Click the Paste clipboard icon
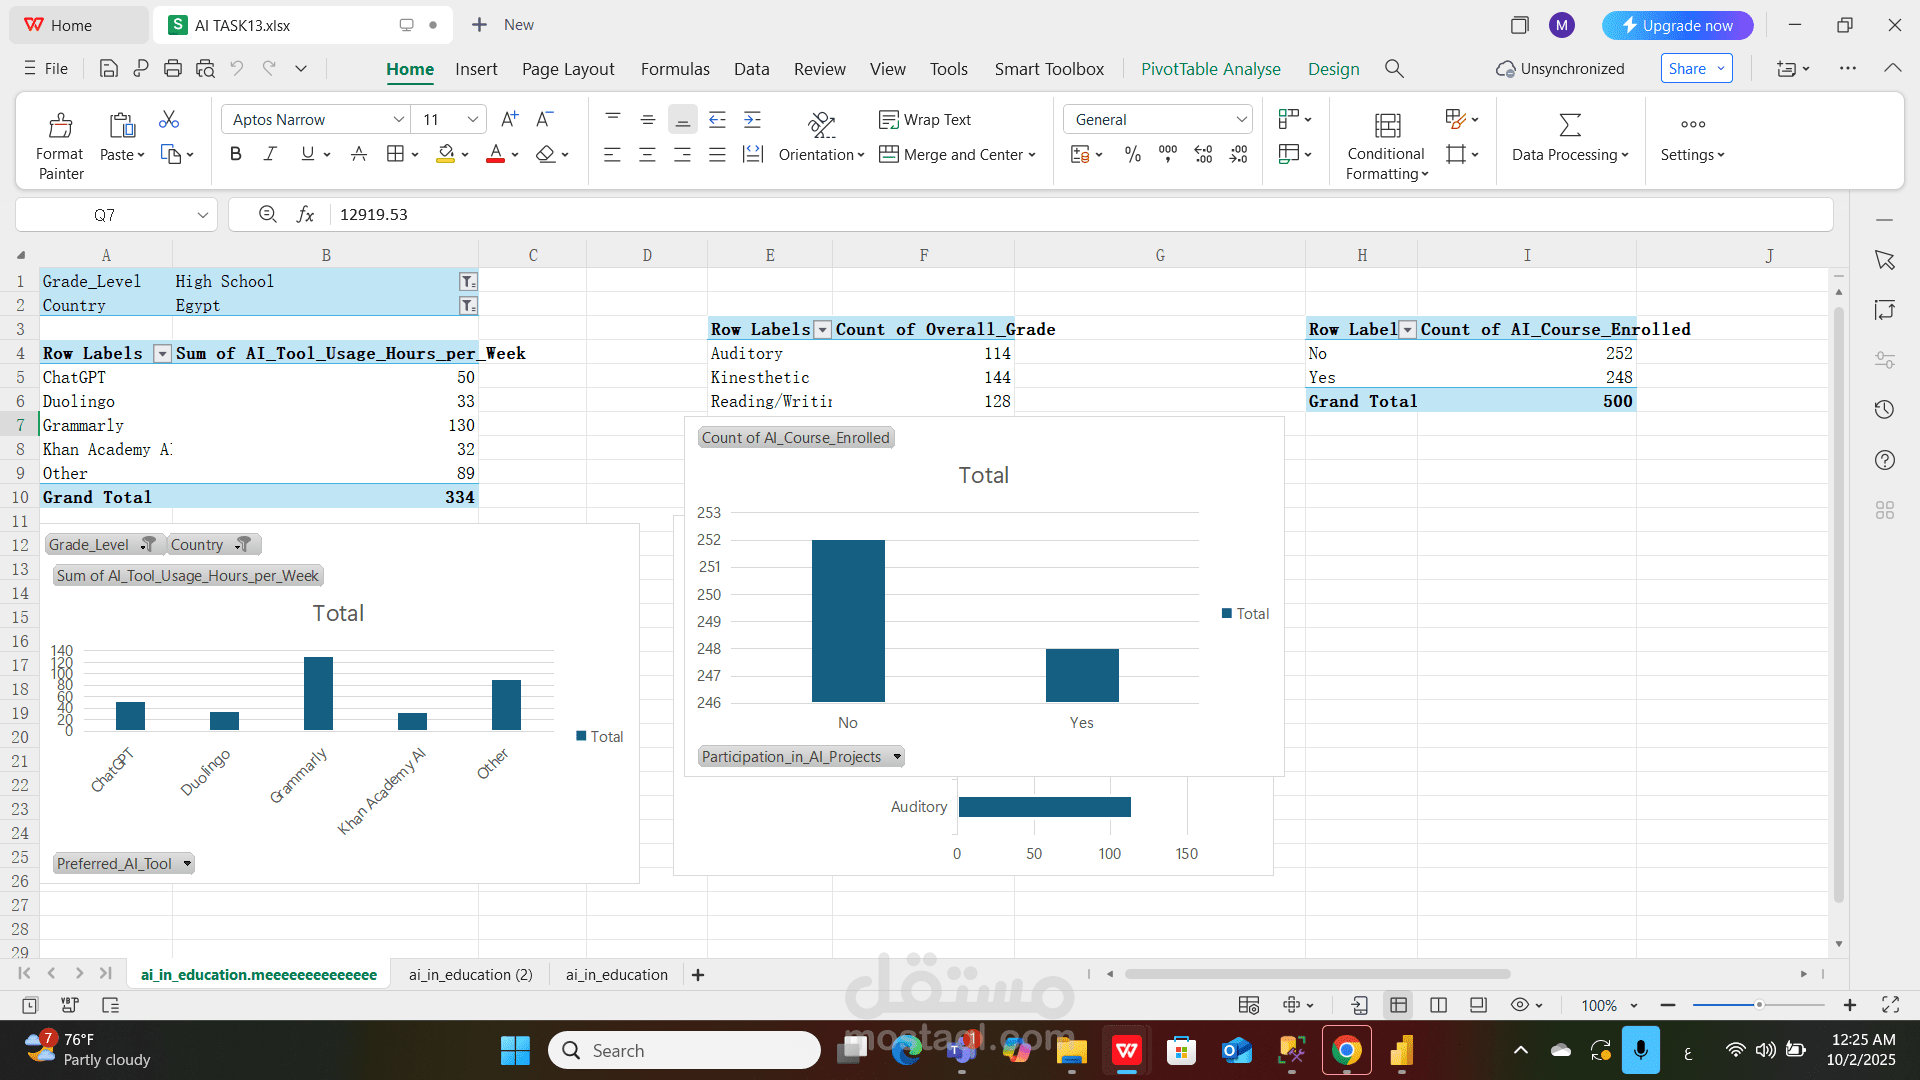 pos(122,125)
